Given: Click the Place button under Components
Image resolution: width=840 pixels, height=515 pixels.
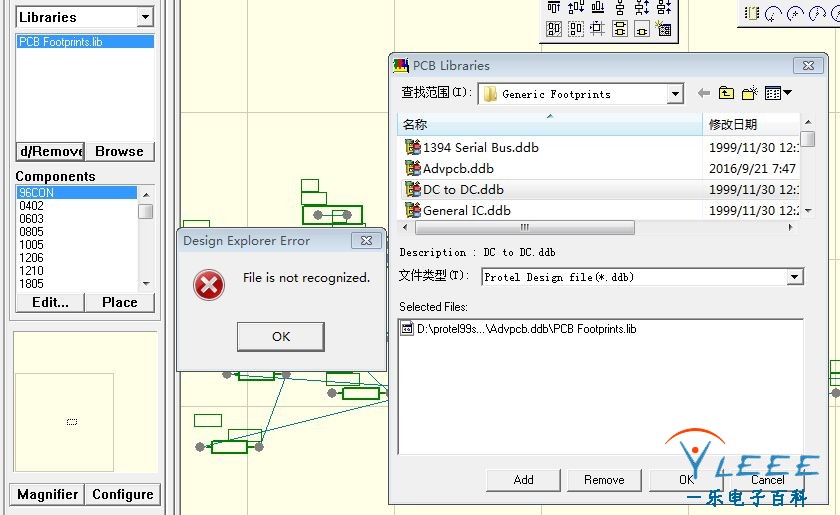Looking at the screenshot, I should point(119,302).
